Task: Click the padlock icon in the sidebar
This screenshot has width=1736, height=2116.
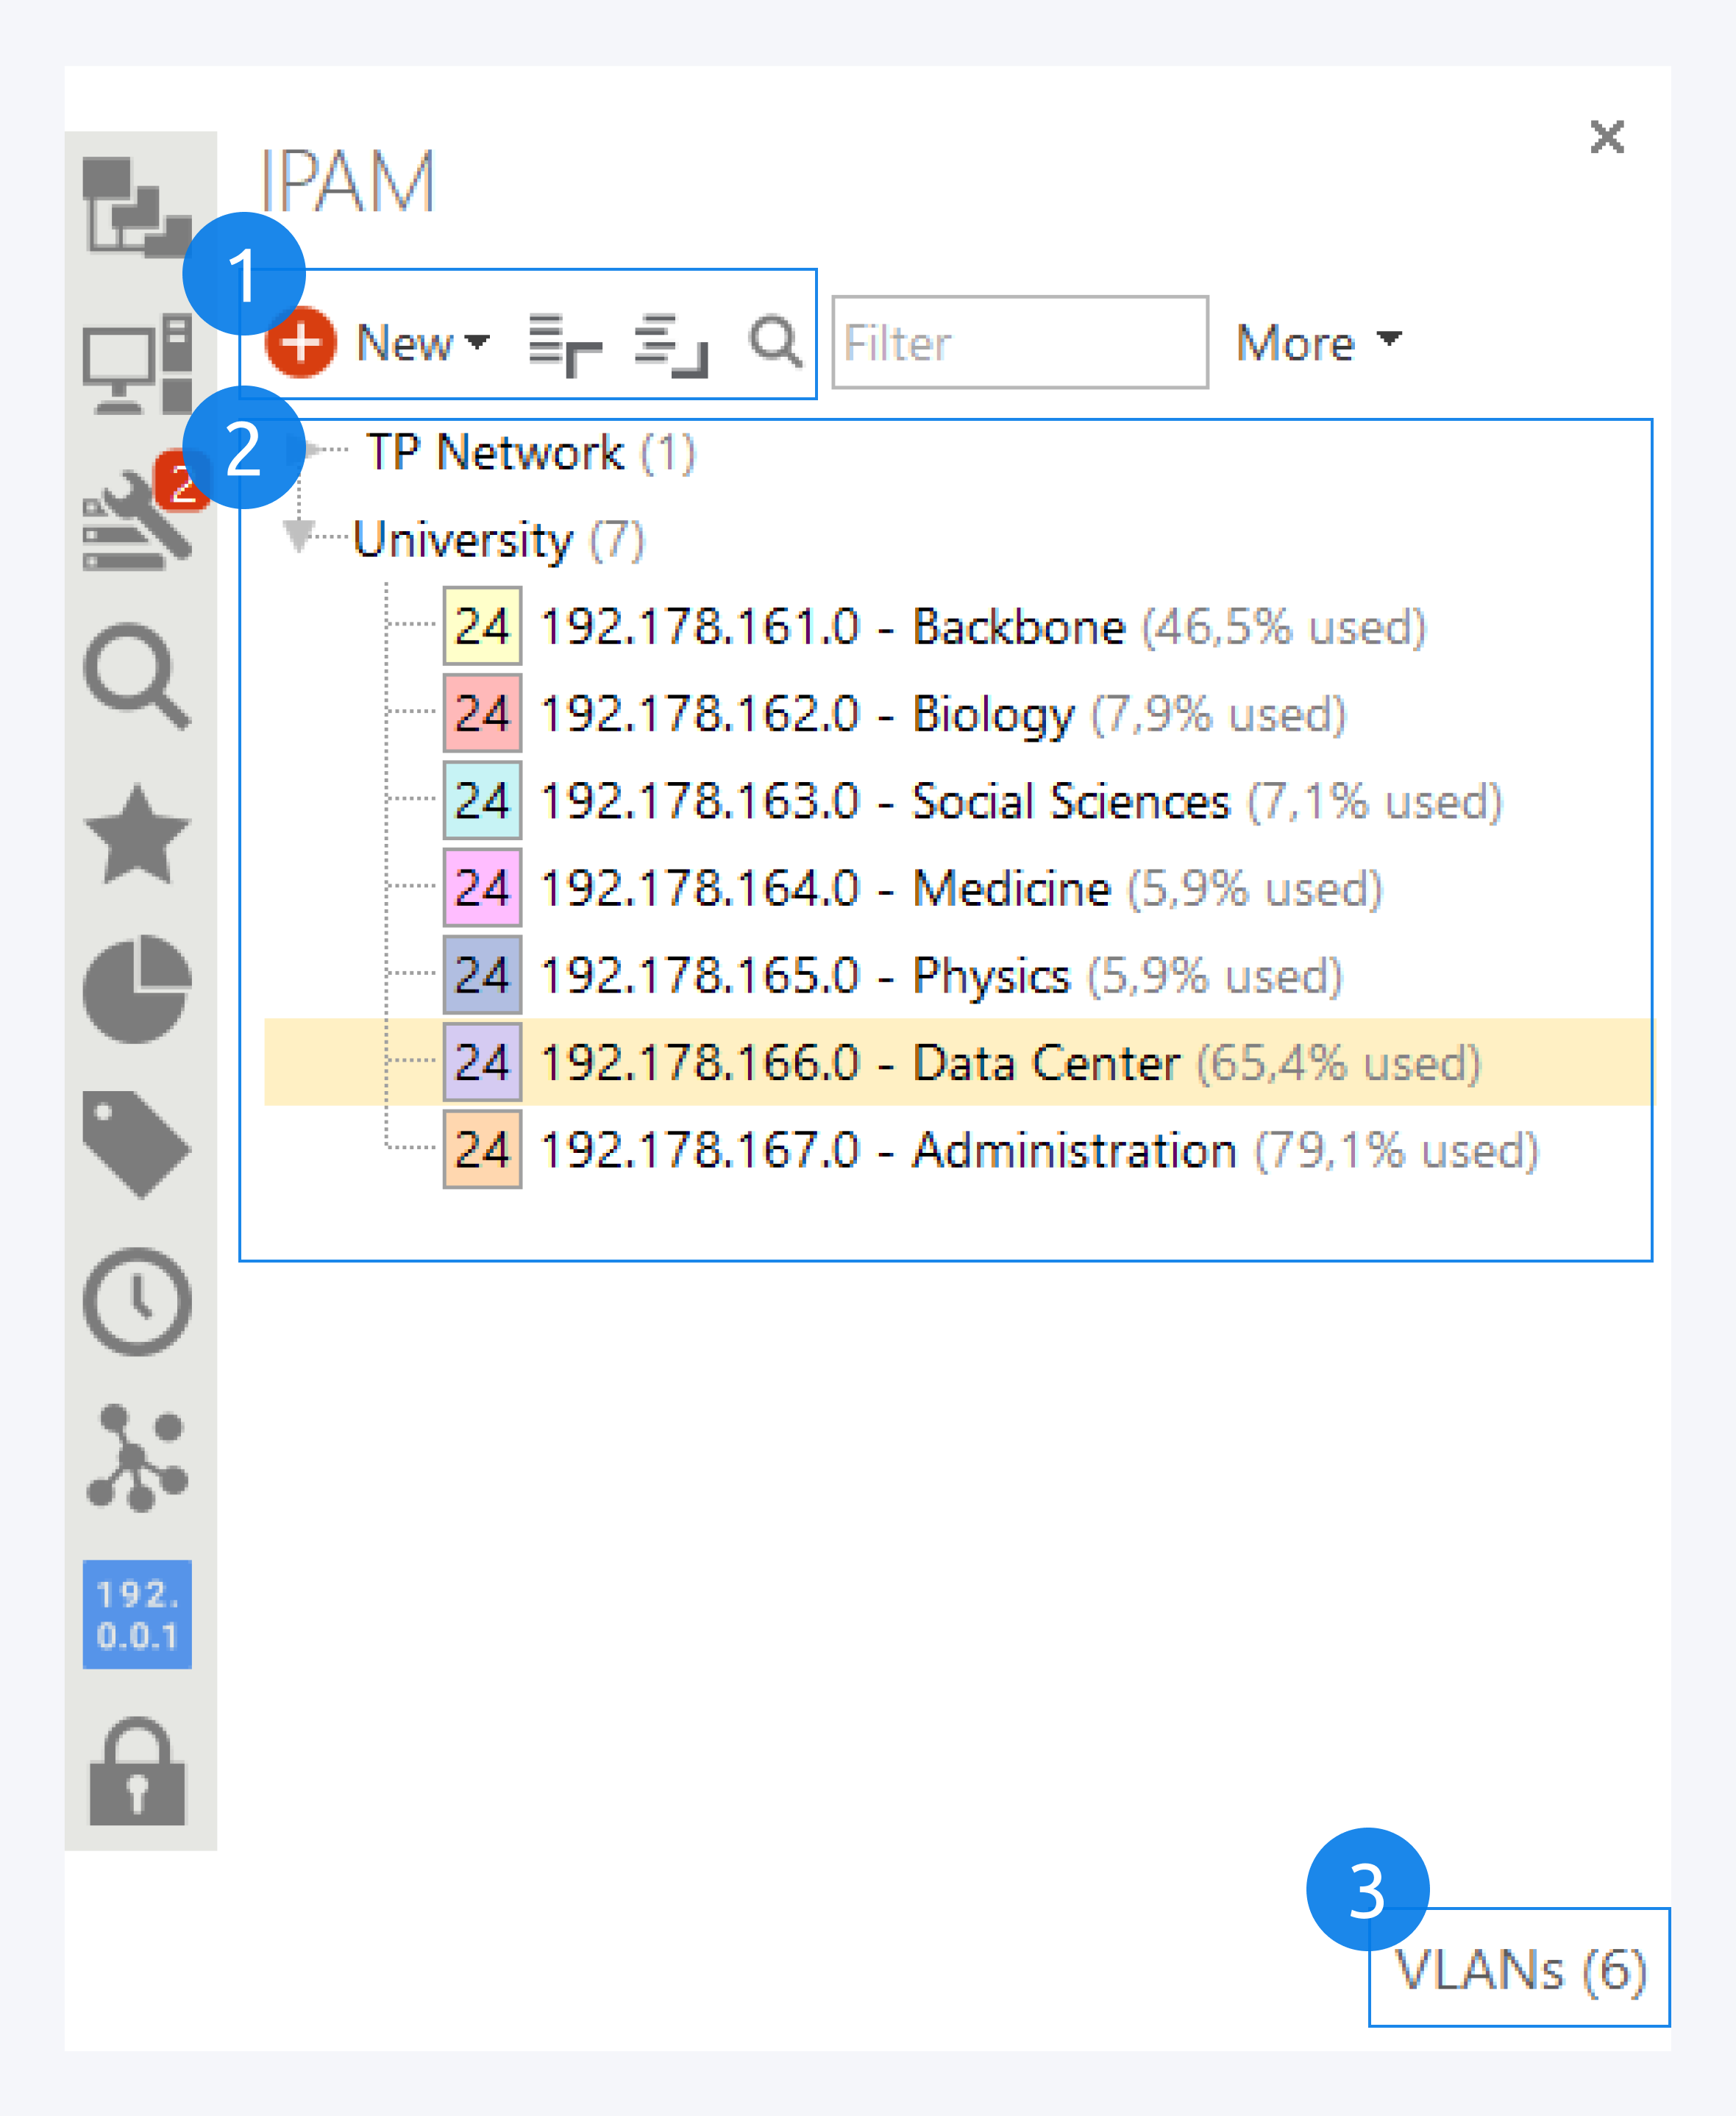Action: pos(137,1772)
